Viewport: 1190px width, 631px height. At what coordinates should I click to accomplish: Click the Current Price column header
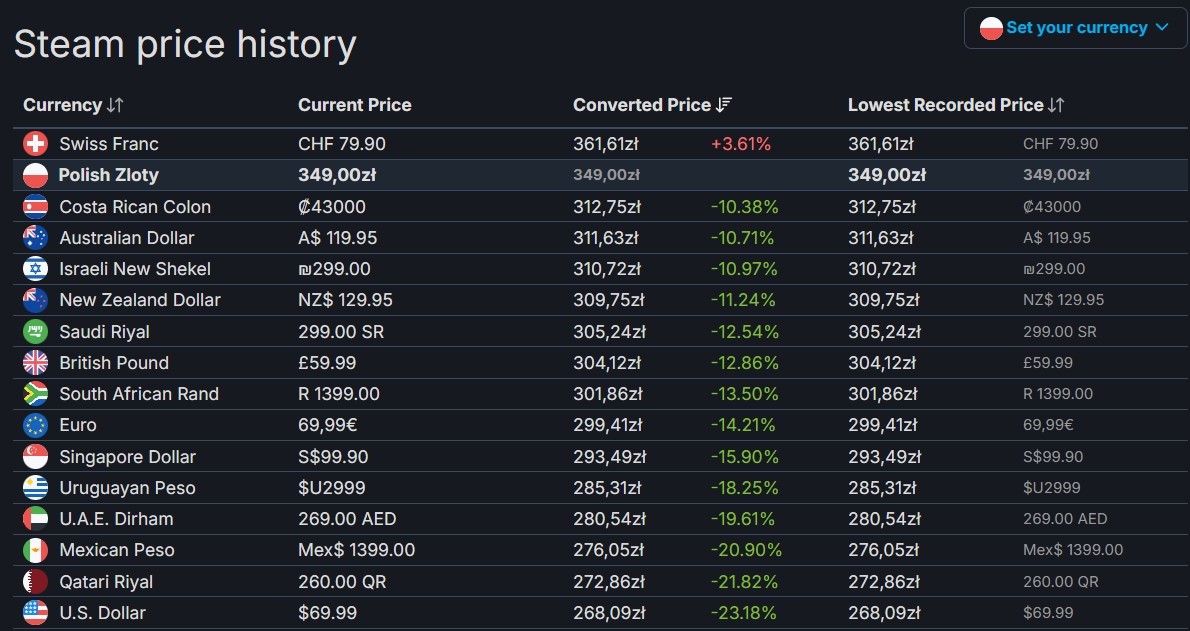pyautogui.click(x=354, y=105)
